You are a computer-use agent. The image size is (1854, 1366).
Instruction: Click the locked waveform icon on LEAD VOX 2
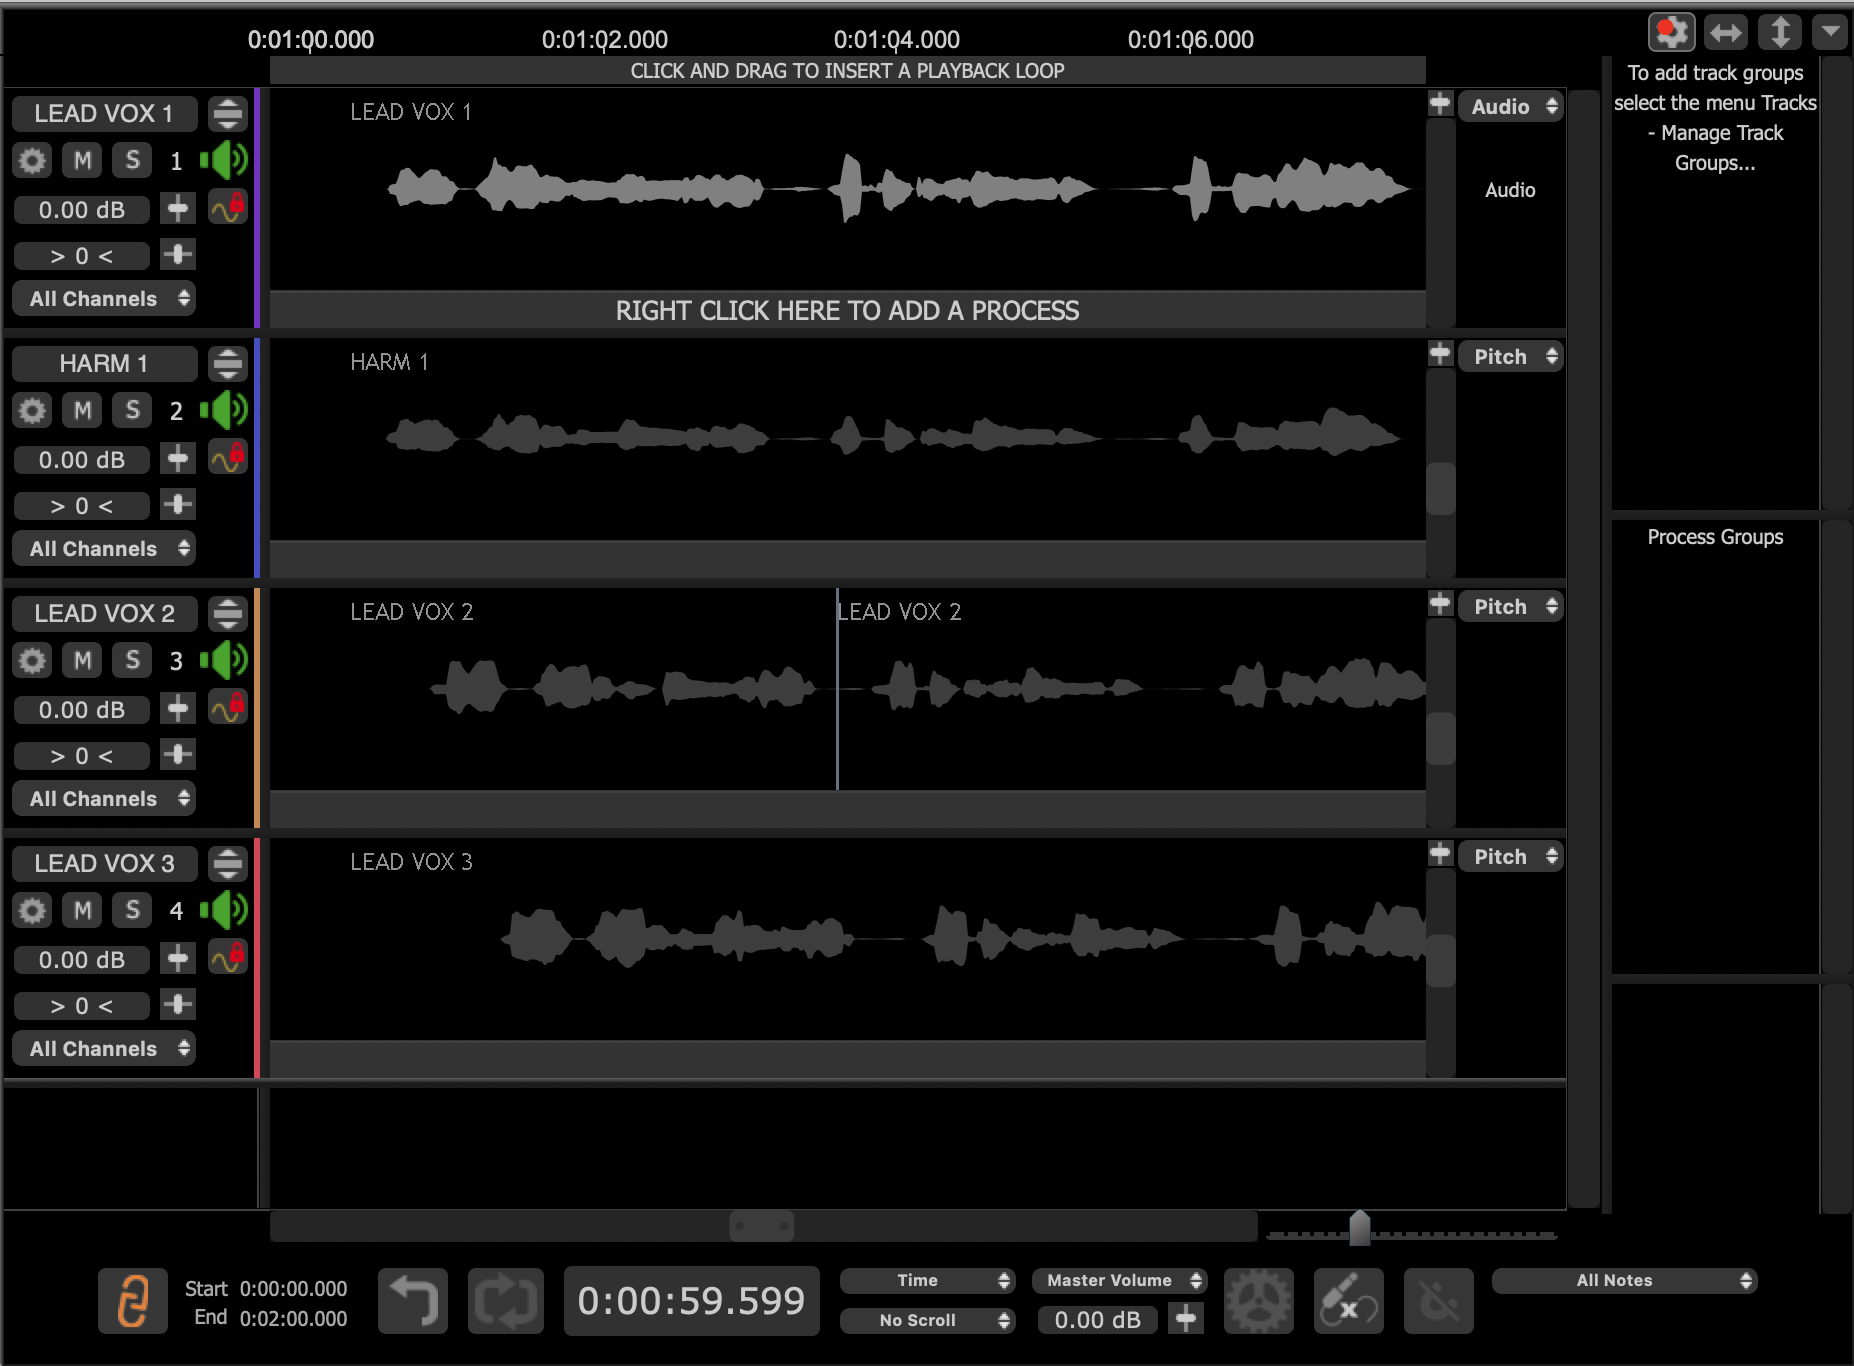click(228, 707)
